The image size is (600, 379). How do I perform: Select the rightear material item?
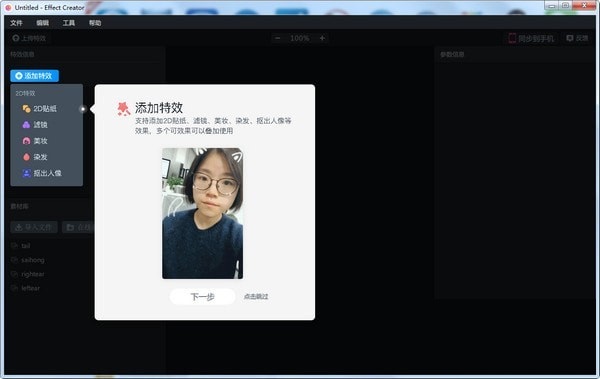33,274
